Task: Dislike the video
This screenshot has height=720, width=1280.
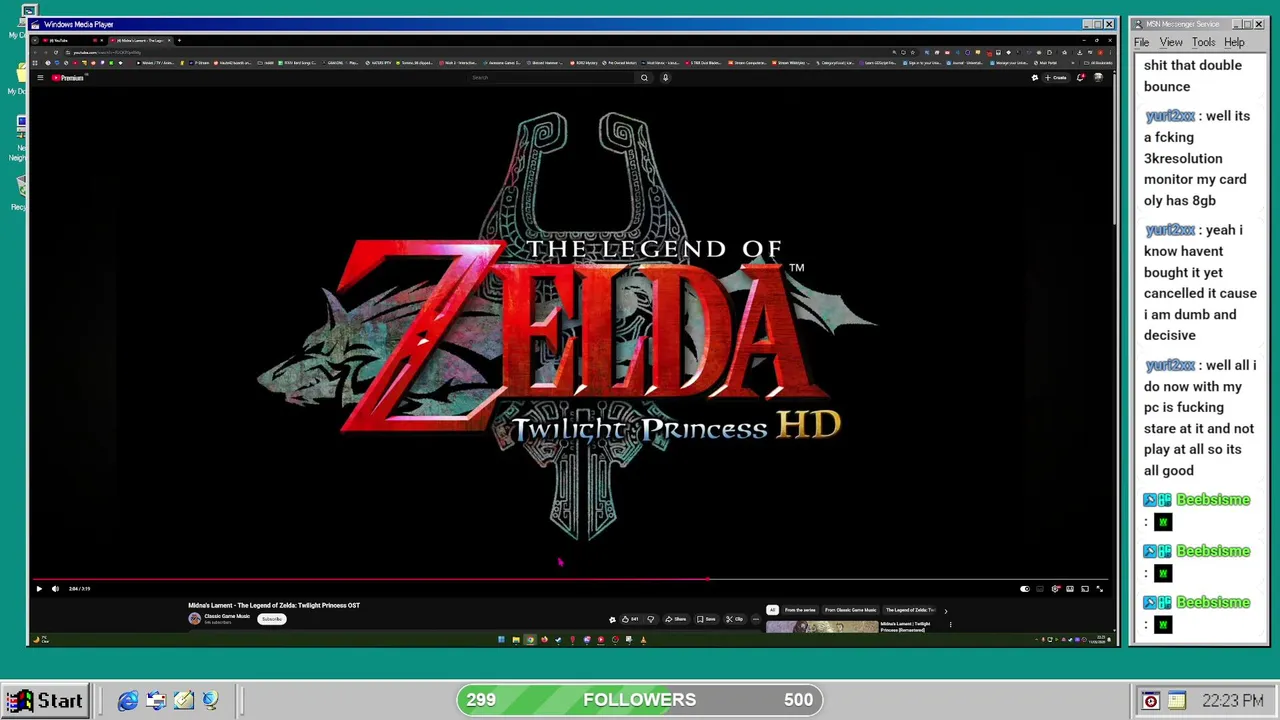Action: point(650,619)
